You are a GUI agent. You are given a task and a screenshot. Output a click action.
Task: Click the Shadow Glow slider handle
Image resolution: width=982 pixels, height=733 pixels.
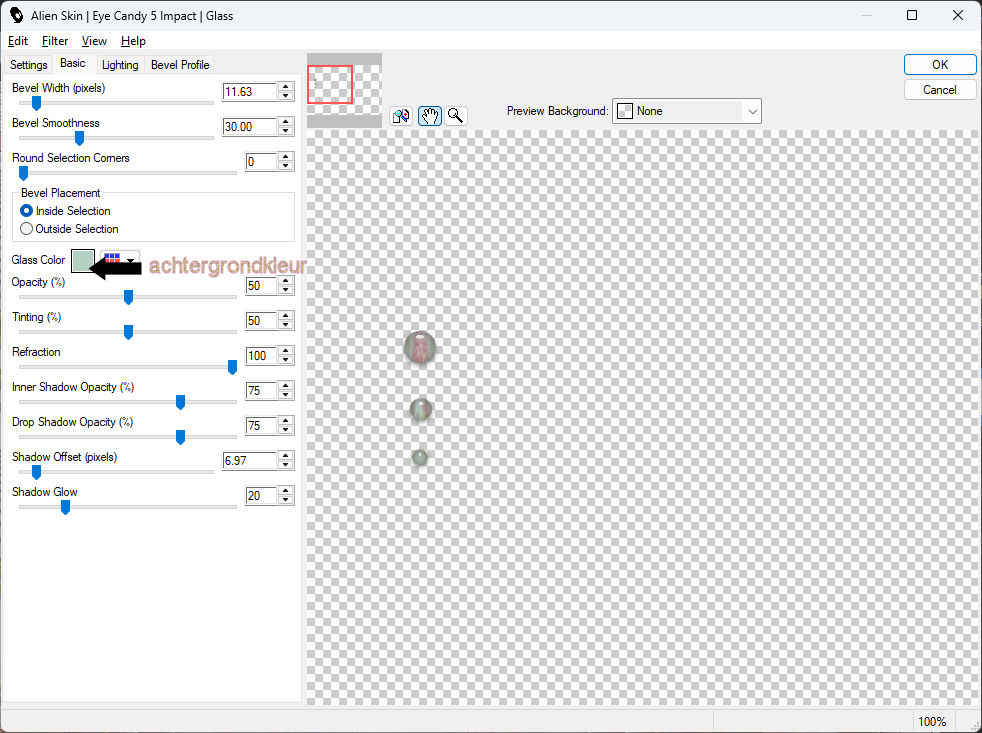65,507
